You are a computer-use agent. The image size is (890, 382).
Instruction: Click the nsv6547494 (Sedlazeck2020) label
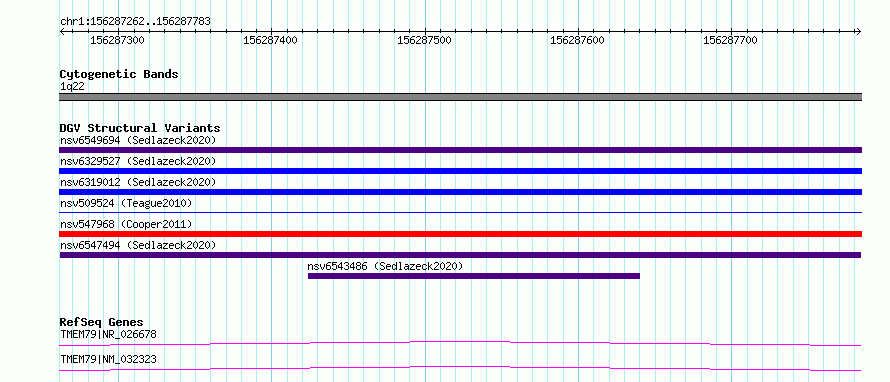pyautogui.click(x=138, y=245)
